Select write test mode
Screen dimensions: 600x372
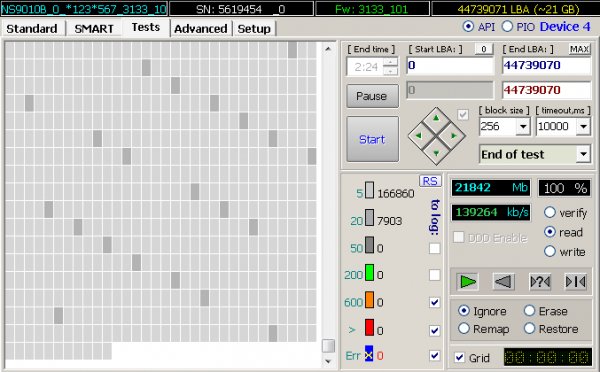point(549,251)
